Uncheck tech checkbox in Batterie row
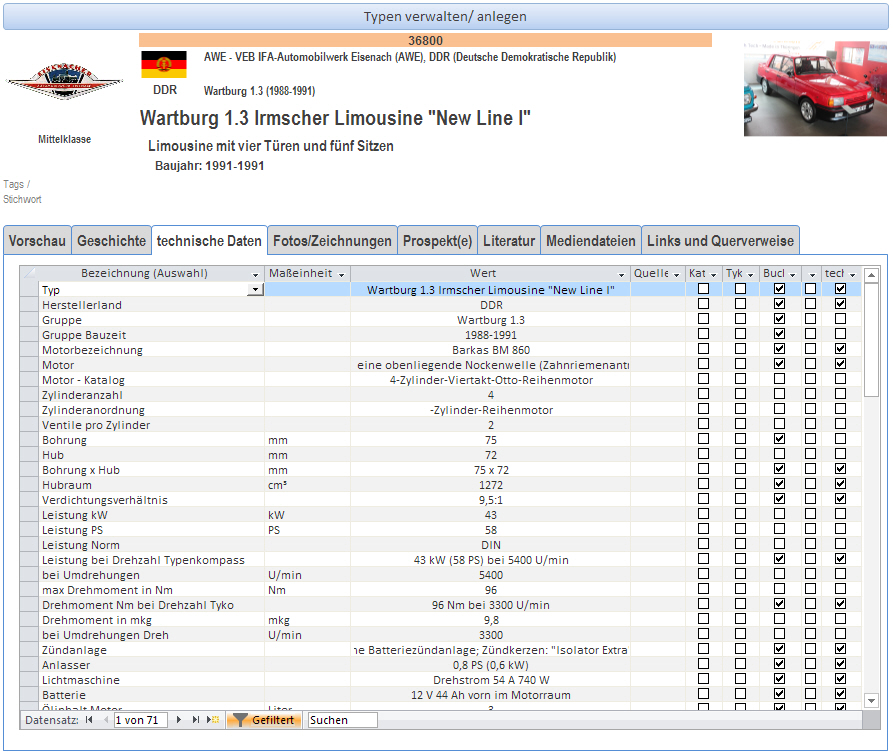 840,693
